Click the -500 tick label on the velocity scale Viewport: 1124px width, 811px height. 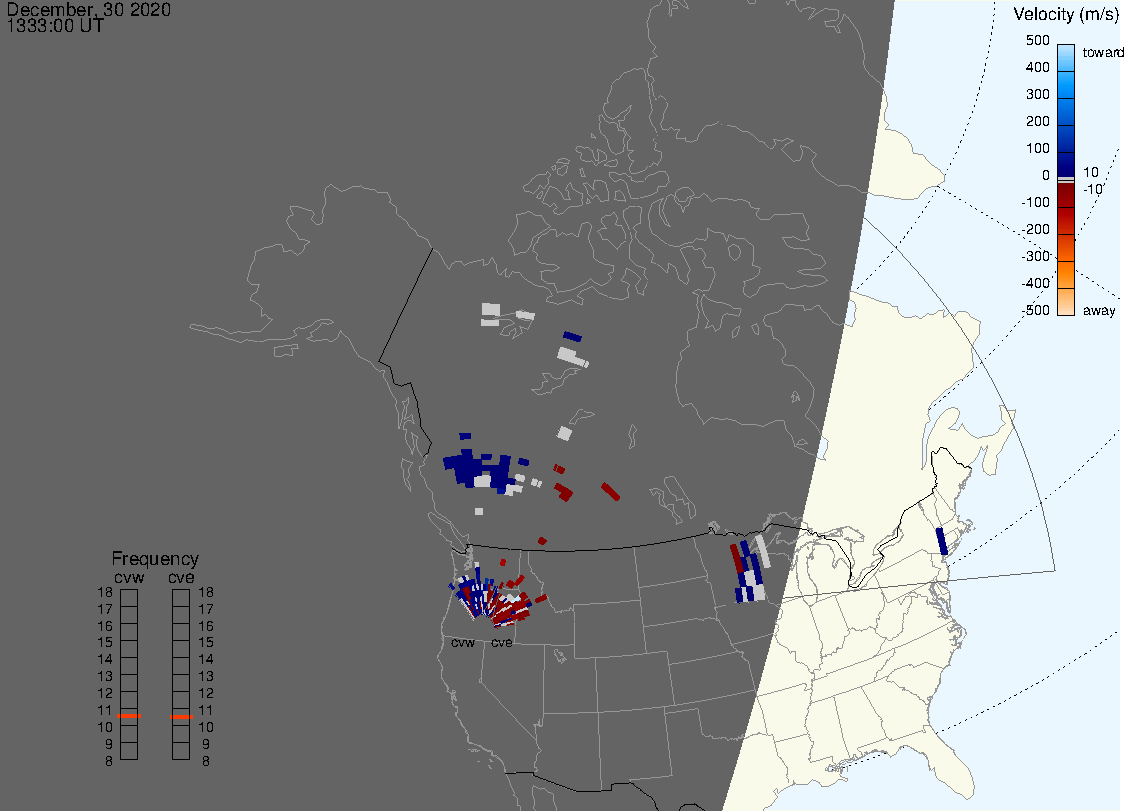pyautogui.click(x=1036, y=310)
